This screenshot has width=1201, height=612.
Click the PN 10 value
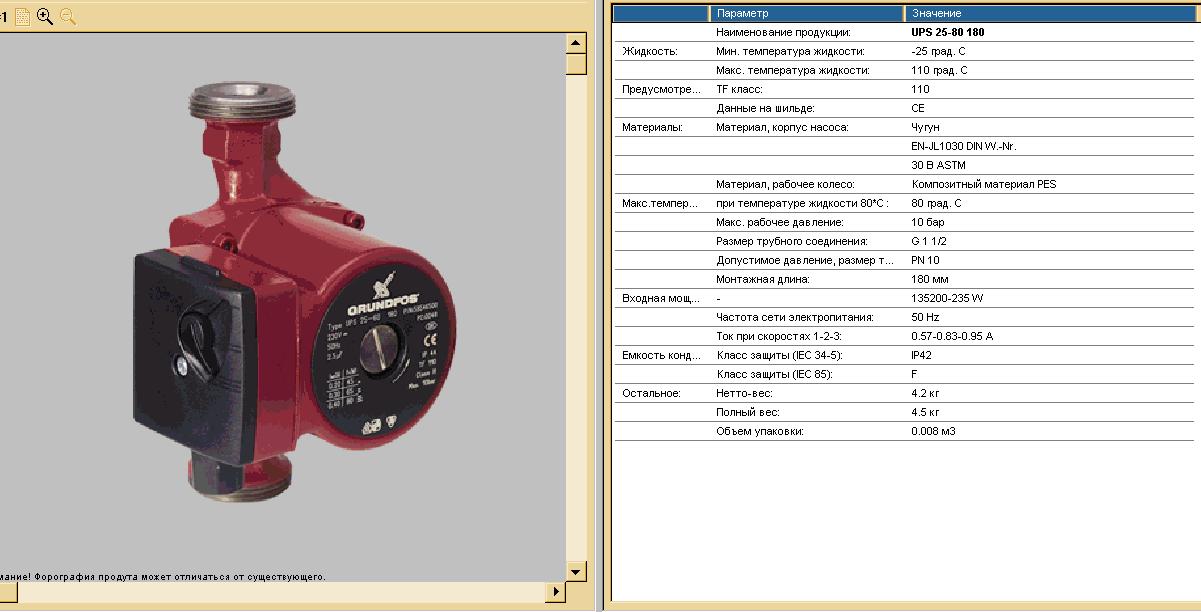pos(925,260)
